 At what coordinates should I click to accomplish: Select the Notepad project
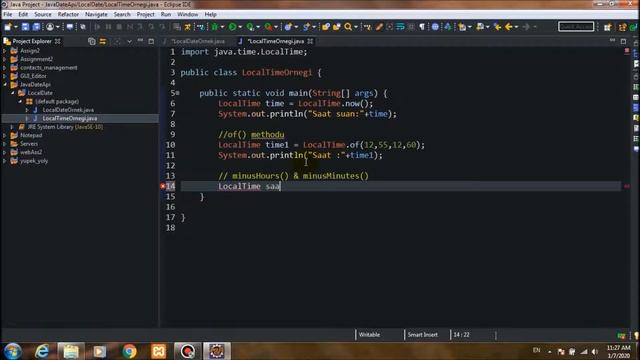31,135
